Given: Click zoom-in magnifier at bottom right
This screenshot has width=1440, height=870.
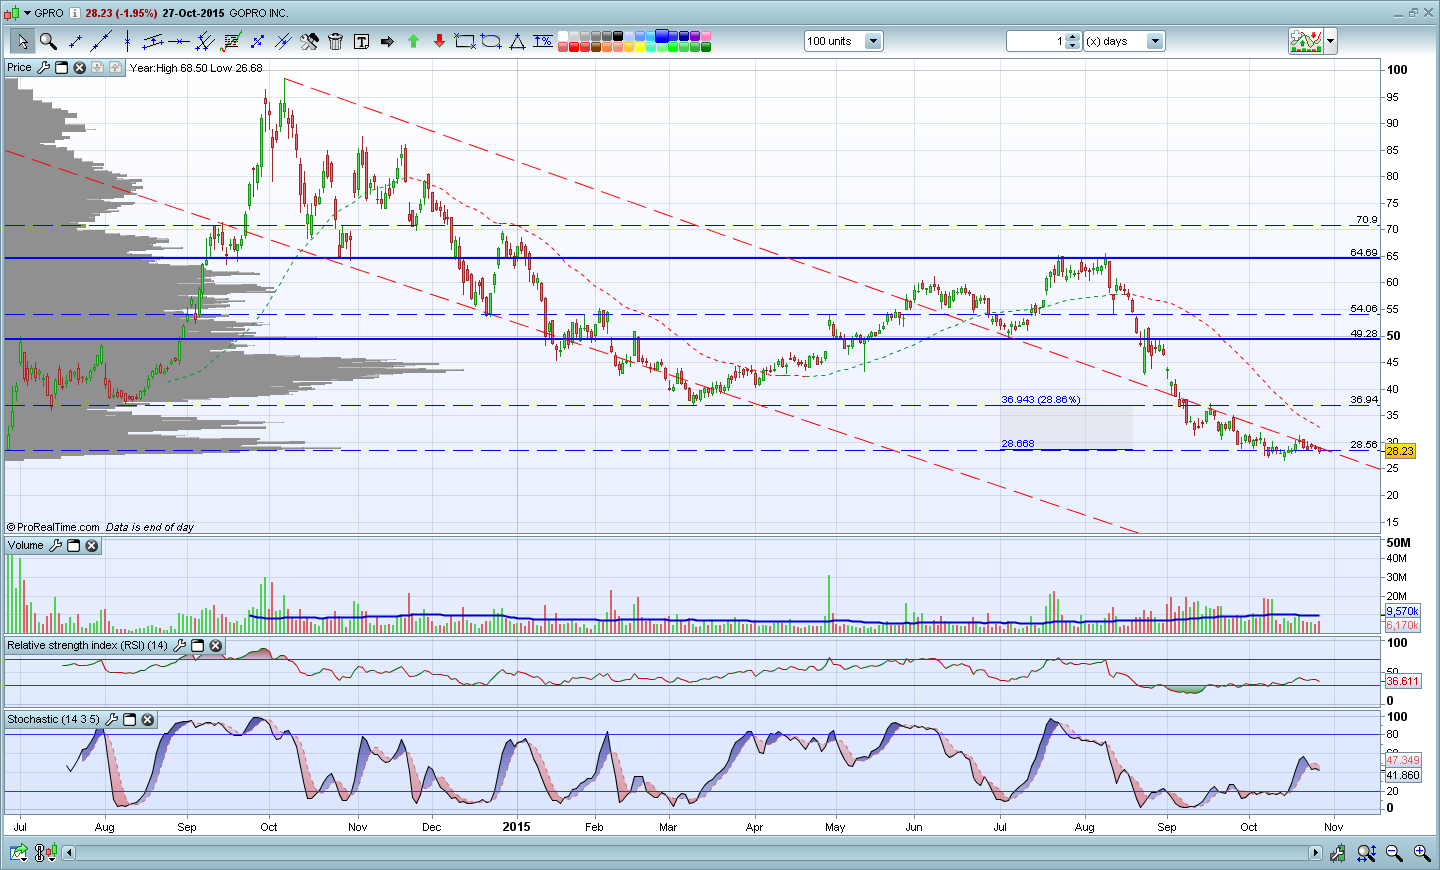Looking at the screenshot, I should pyautogui.click(x=1421, y=853).
